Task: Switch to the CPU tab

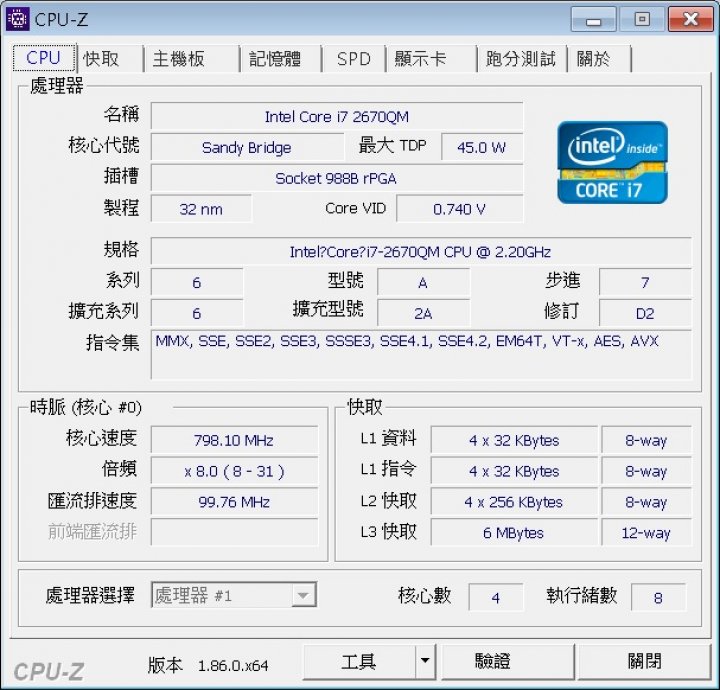Action: coord(44,58)
